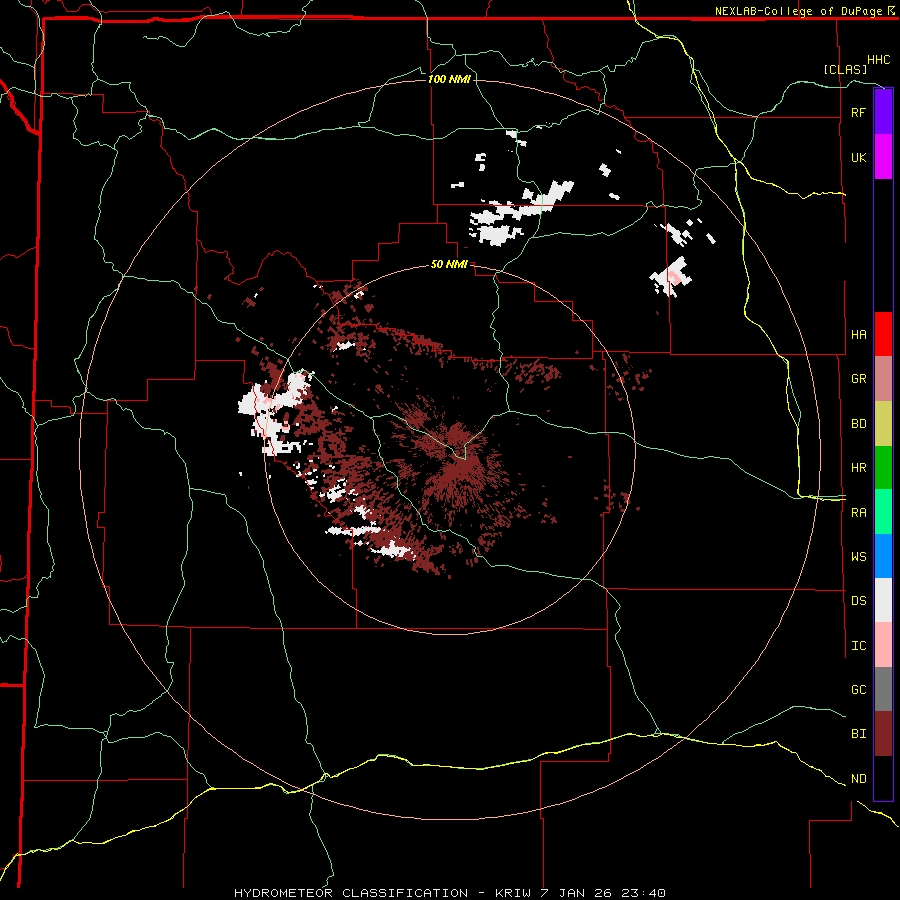Click the IC legend label
Image resolution: width=900 pixels, height=900 pixels.
click(x=858, y=646)
